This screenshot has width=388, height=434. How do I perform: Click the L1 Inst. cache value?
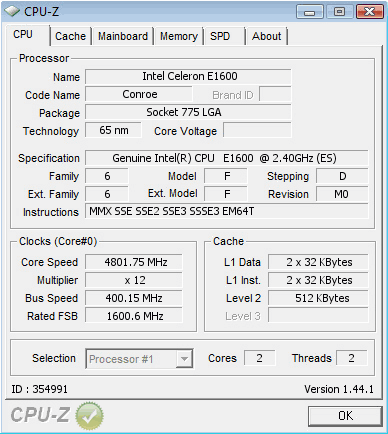click(x=318, y=280)
